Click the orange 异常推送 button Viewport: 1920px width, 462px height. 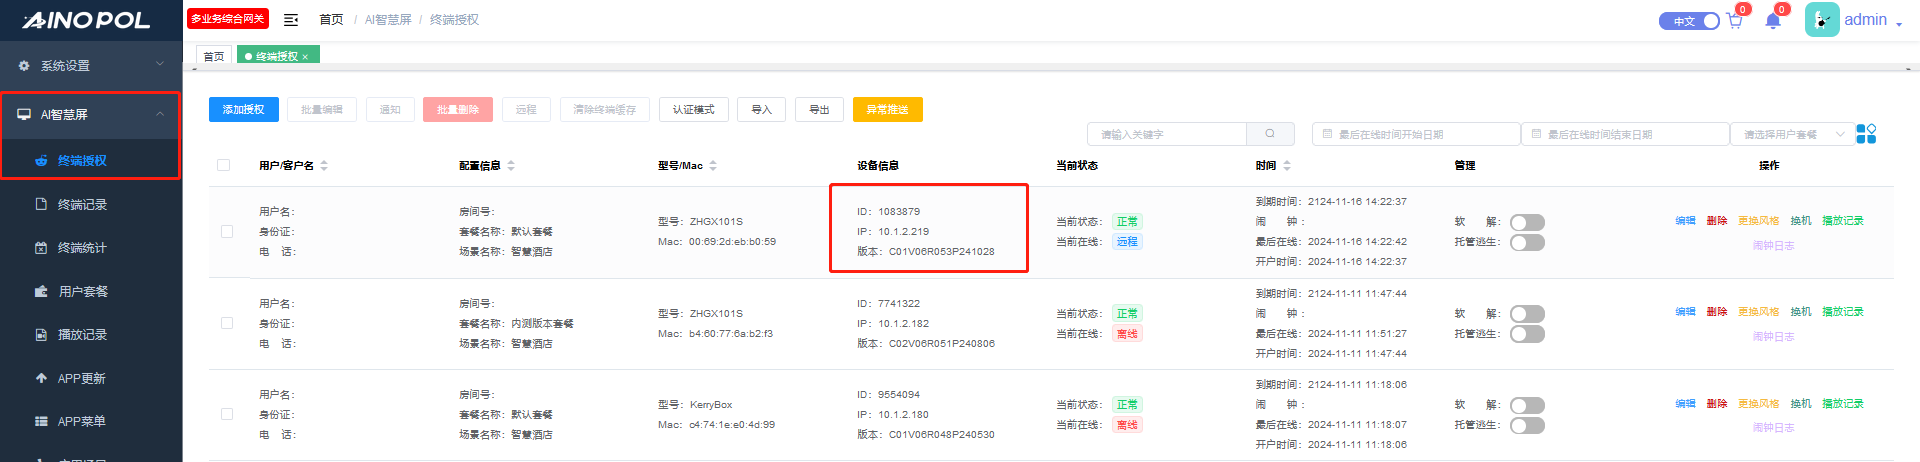point(887,110)
